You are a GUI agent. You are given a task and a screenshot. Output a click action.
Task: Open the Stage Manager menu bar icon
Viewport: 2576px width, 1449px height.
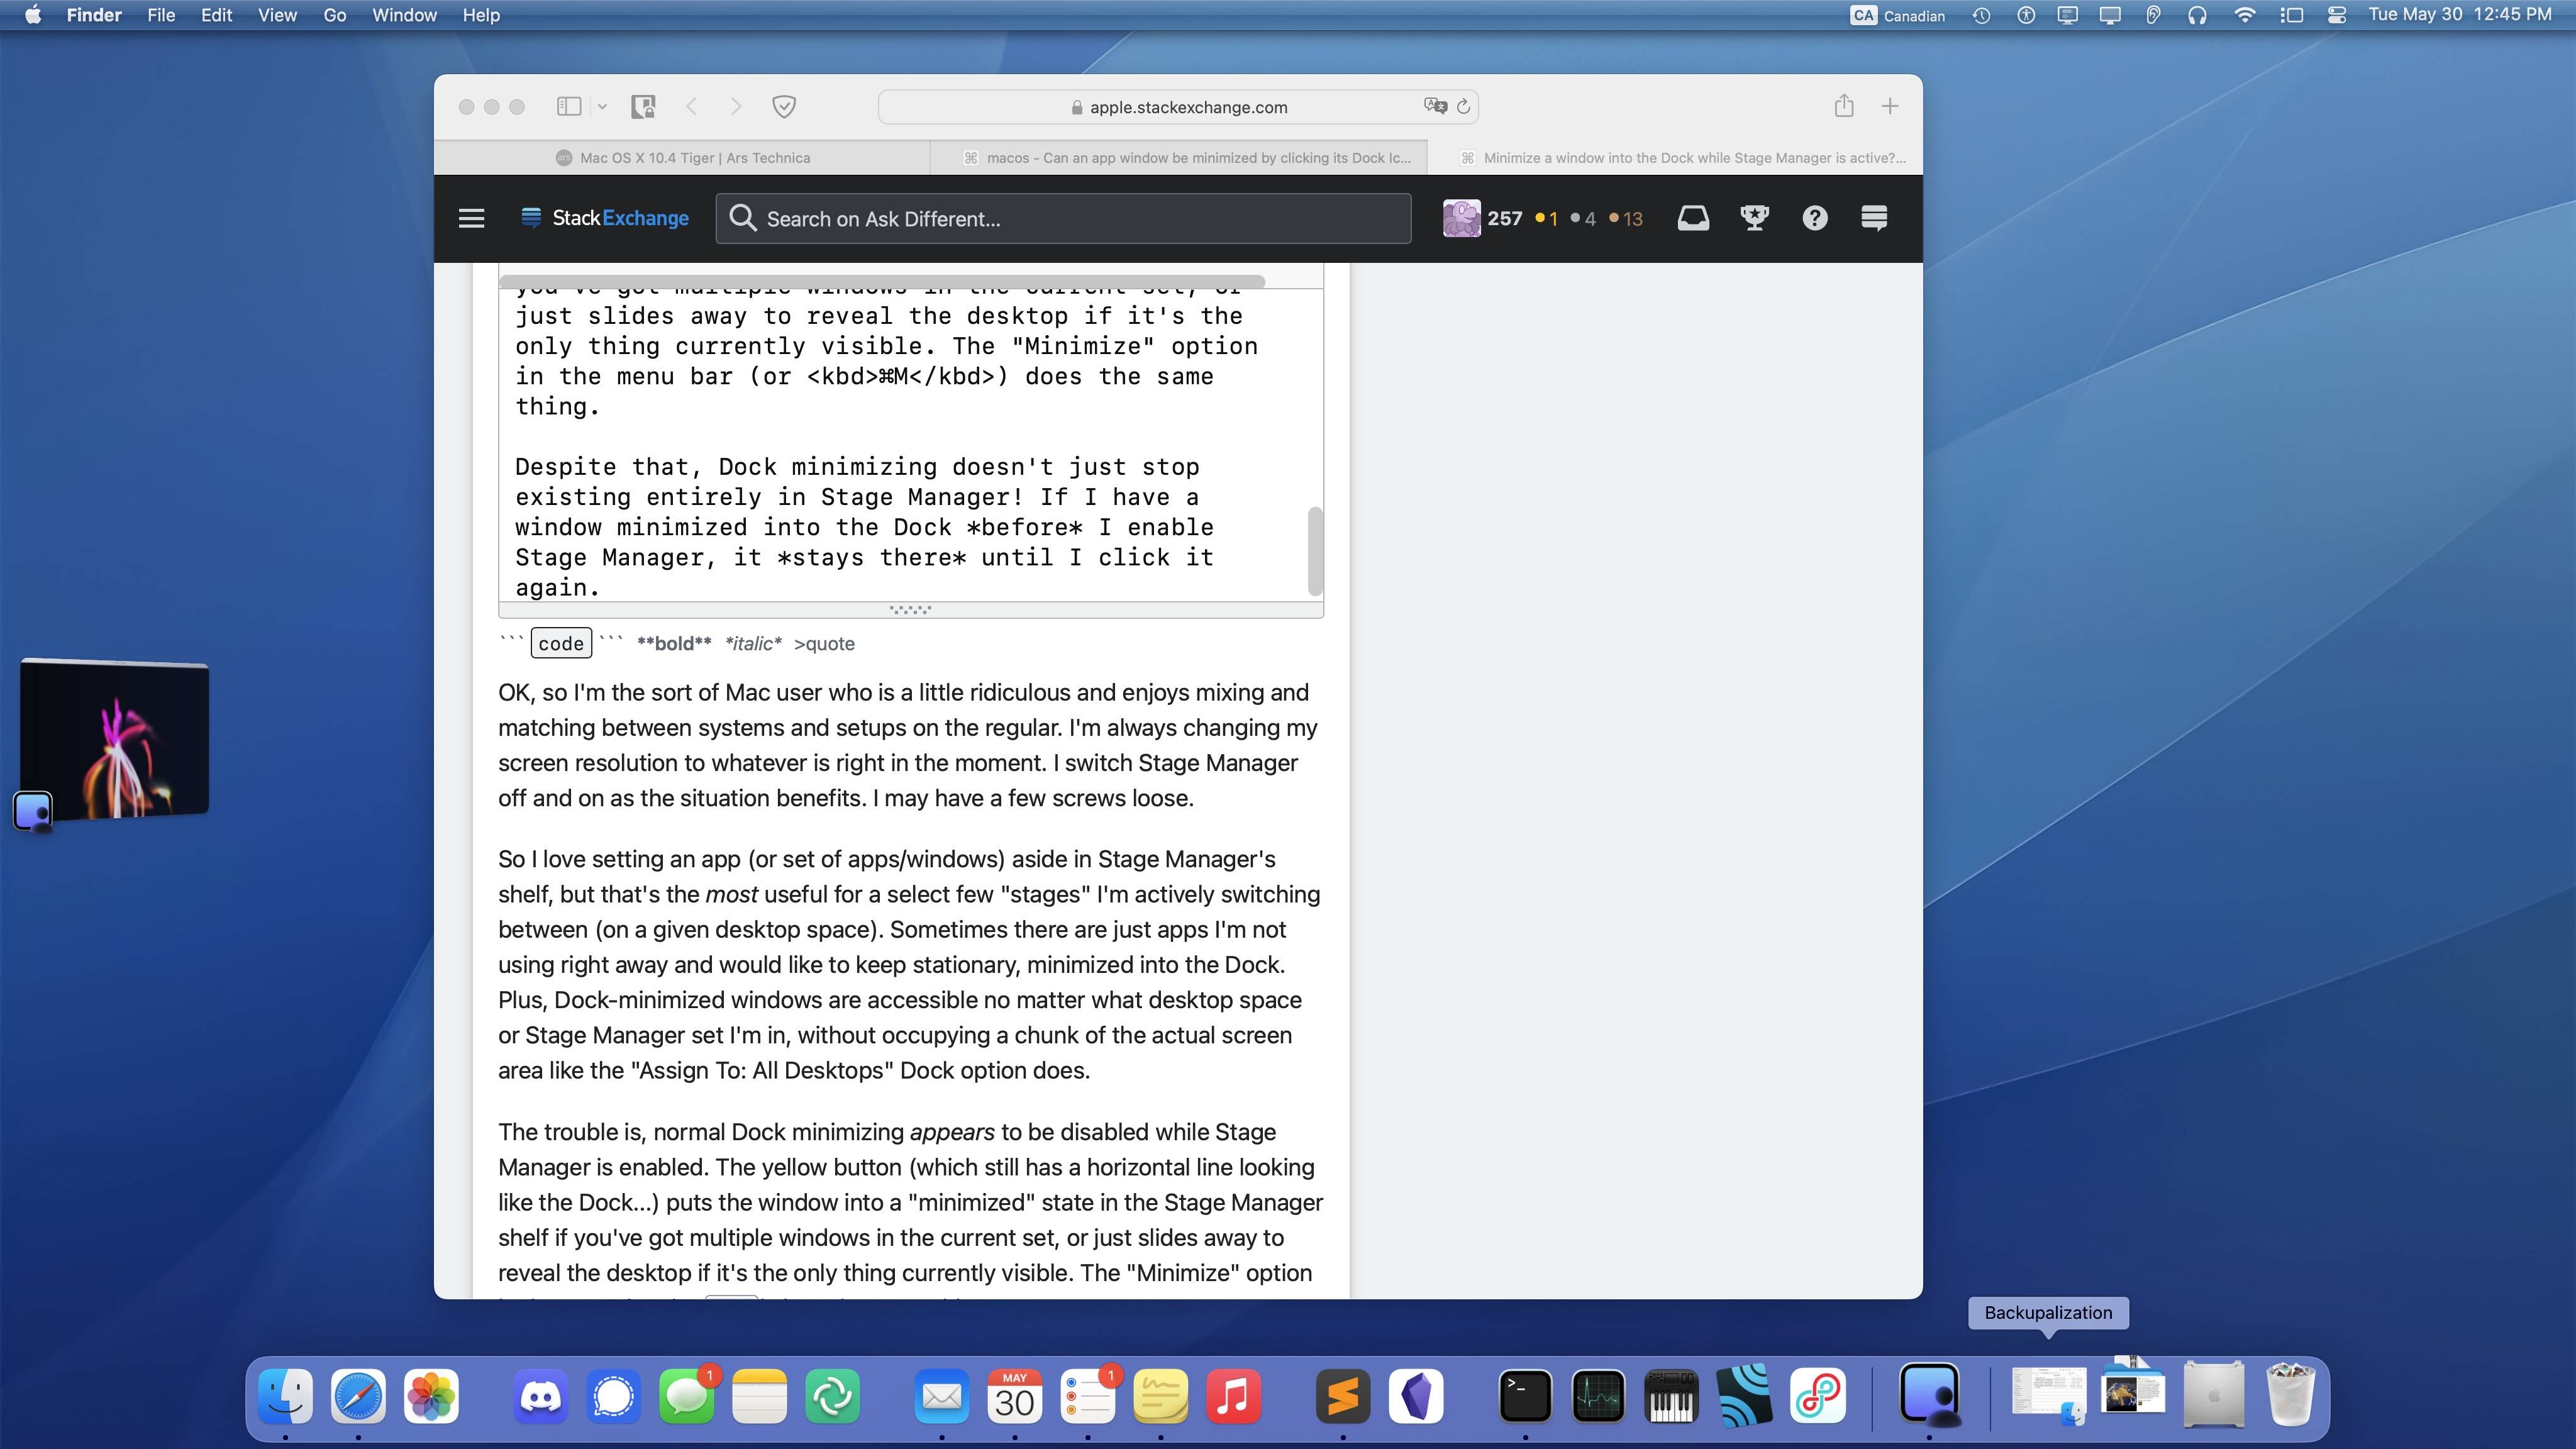2291,15
